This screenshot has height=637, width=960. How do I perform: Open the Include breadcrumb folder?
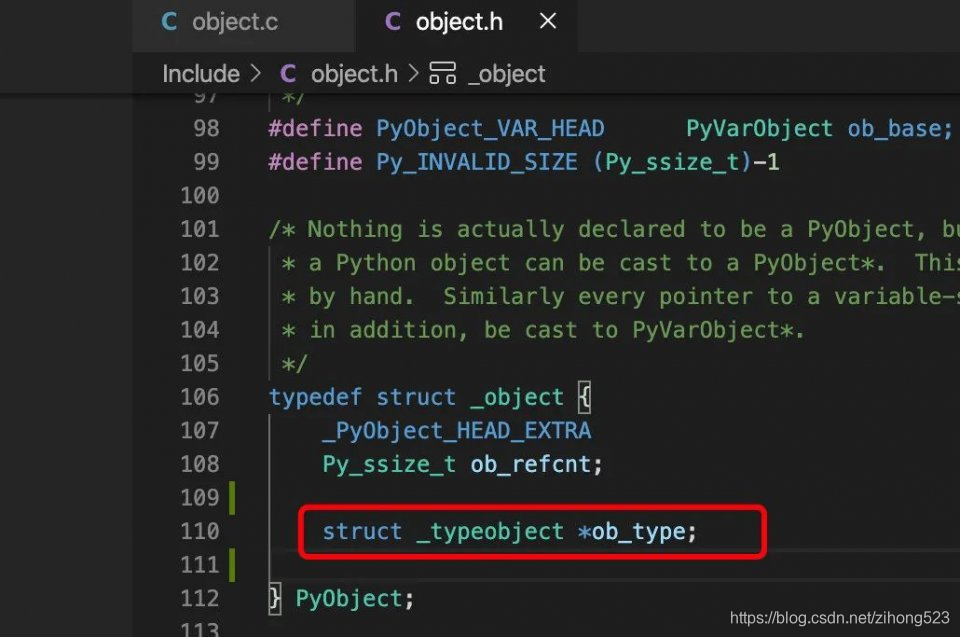point(201,74)
